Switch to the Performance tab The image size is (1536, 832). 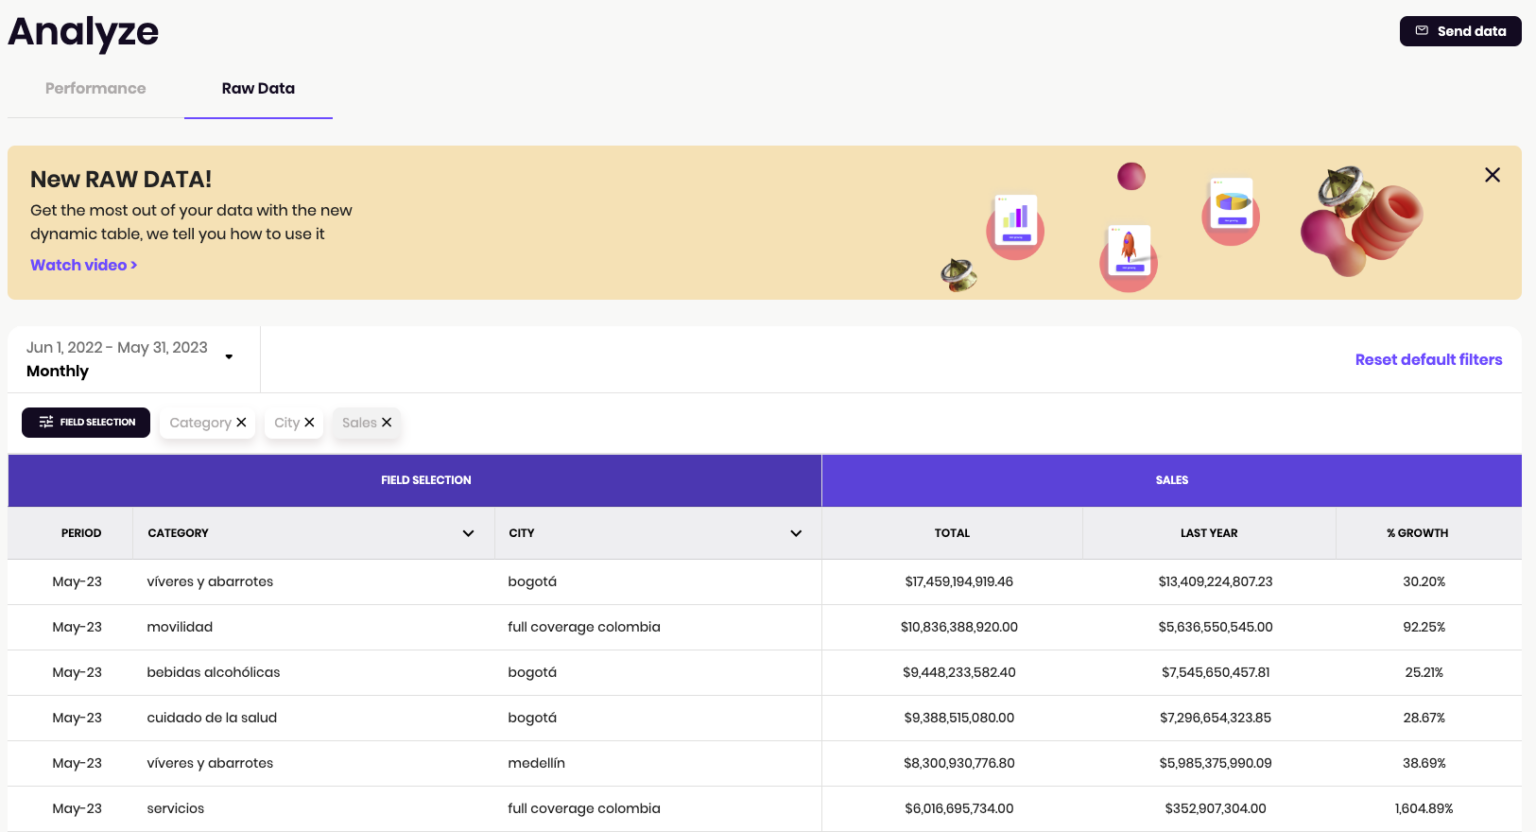pos(95,88)
